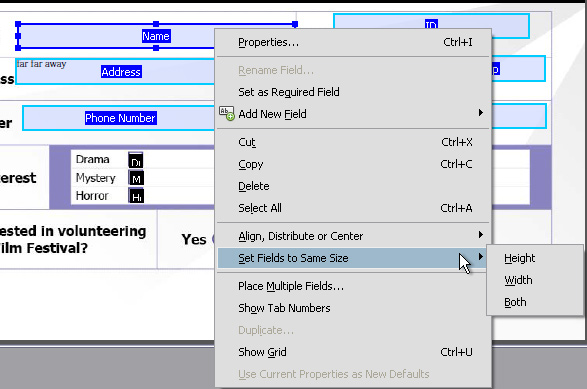The image size is (587, 389).
Task: Select the Horror checkbox field
Action: click(x=136, y=195)
